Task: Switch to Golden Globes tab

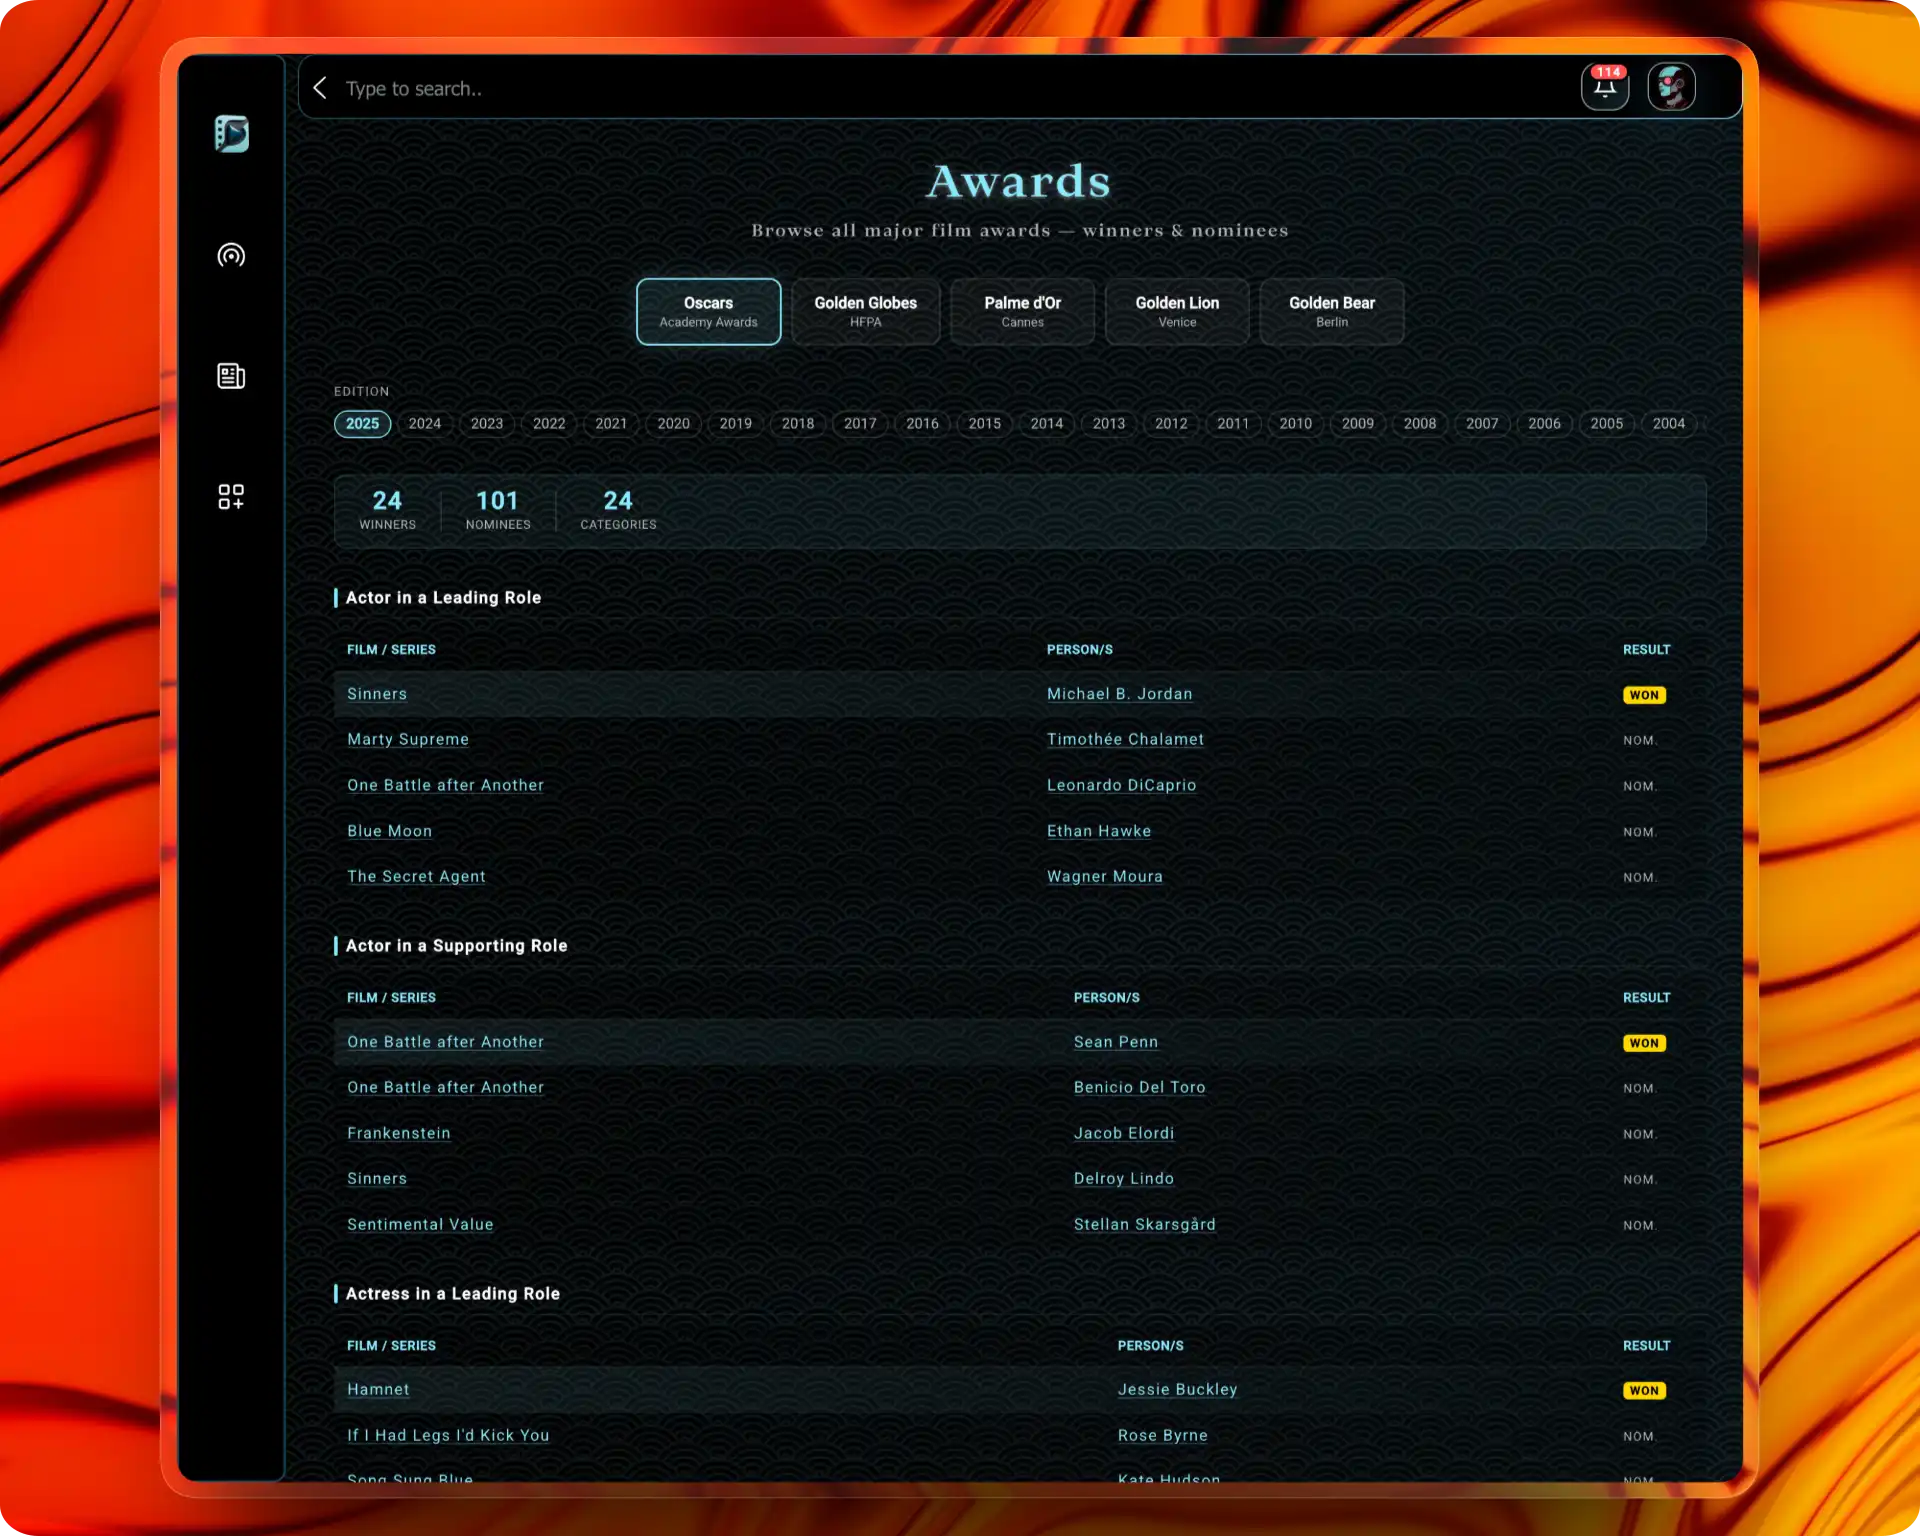Action: 865,311
